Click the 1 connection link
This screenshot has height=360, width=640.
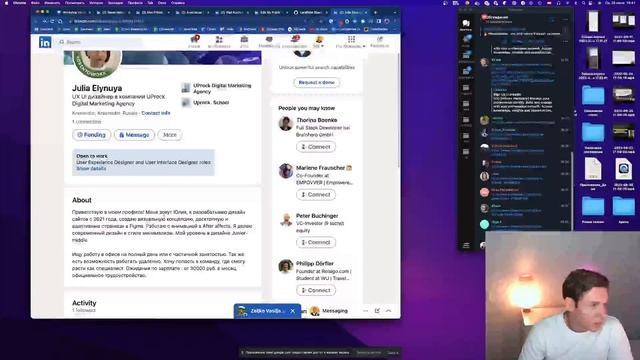87,122
